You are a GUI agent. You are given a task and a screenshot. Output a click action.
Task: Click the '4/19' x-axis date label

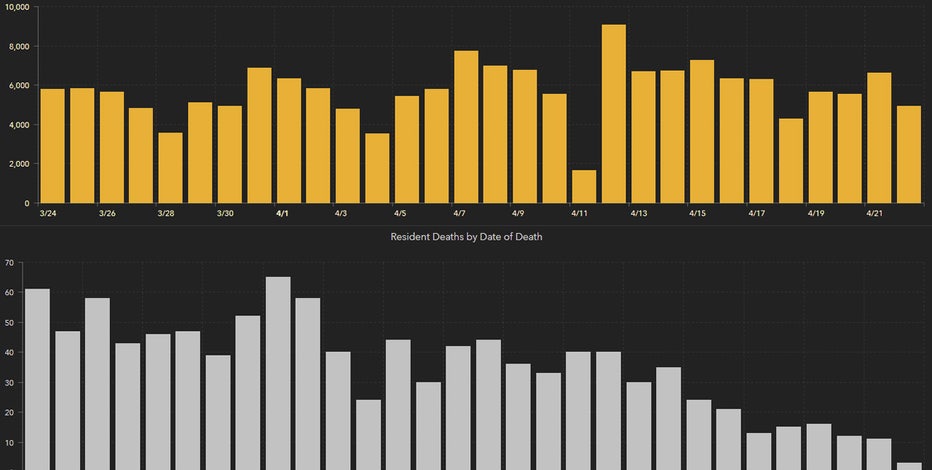(816, 213)
